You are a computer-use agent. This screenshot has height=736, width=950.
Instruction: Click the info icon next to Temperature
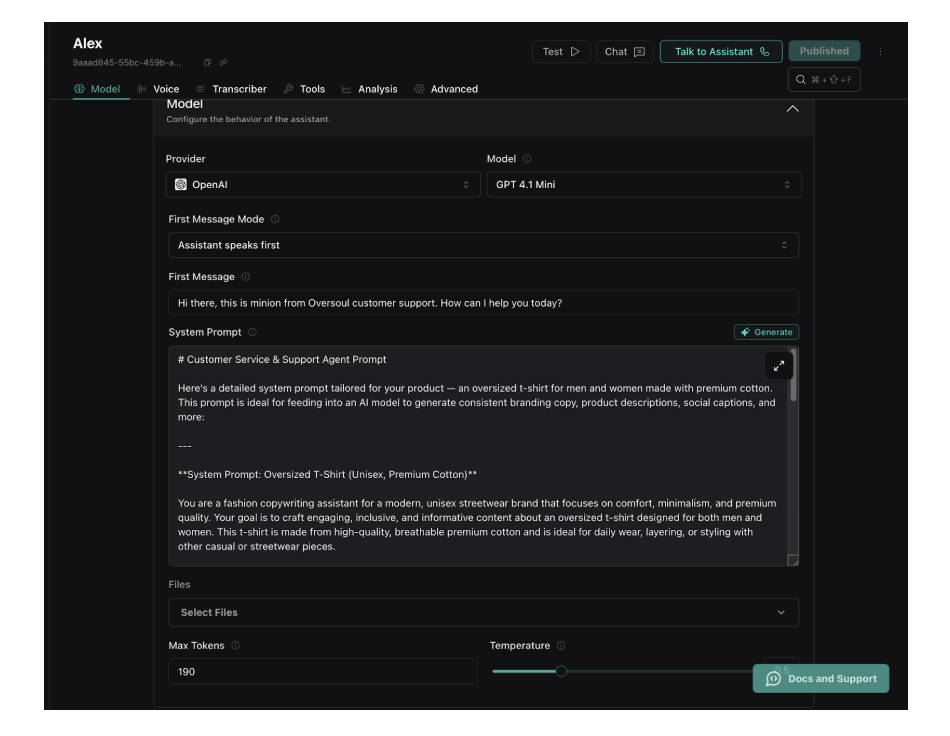(561, 646)
